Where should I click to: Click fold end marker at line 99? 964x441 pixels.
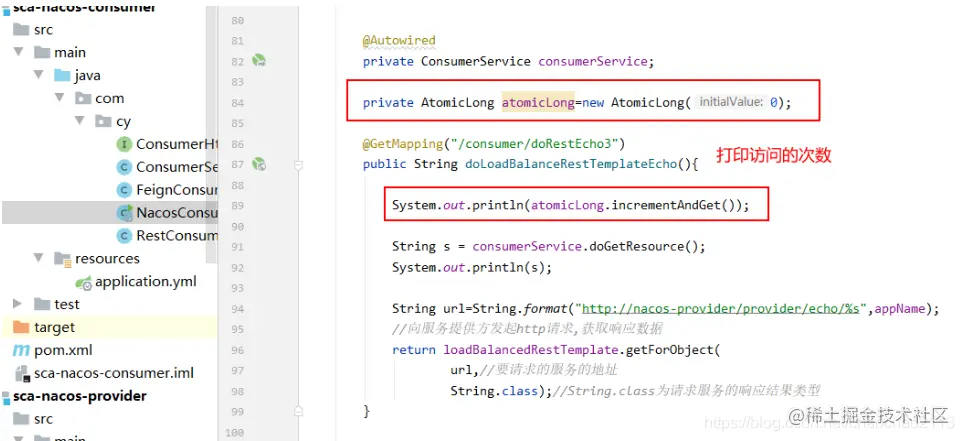point(299,411)
